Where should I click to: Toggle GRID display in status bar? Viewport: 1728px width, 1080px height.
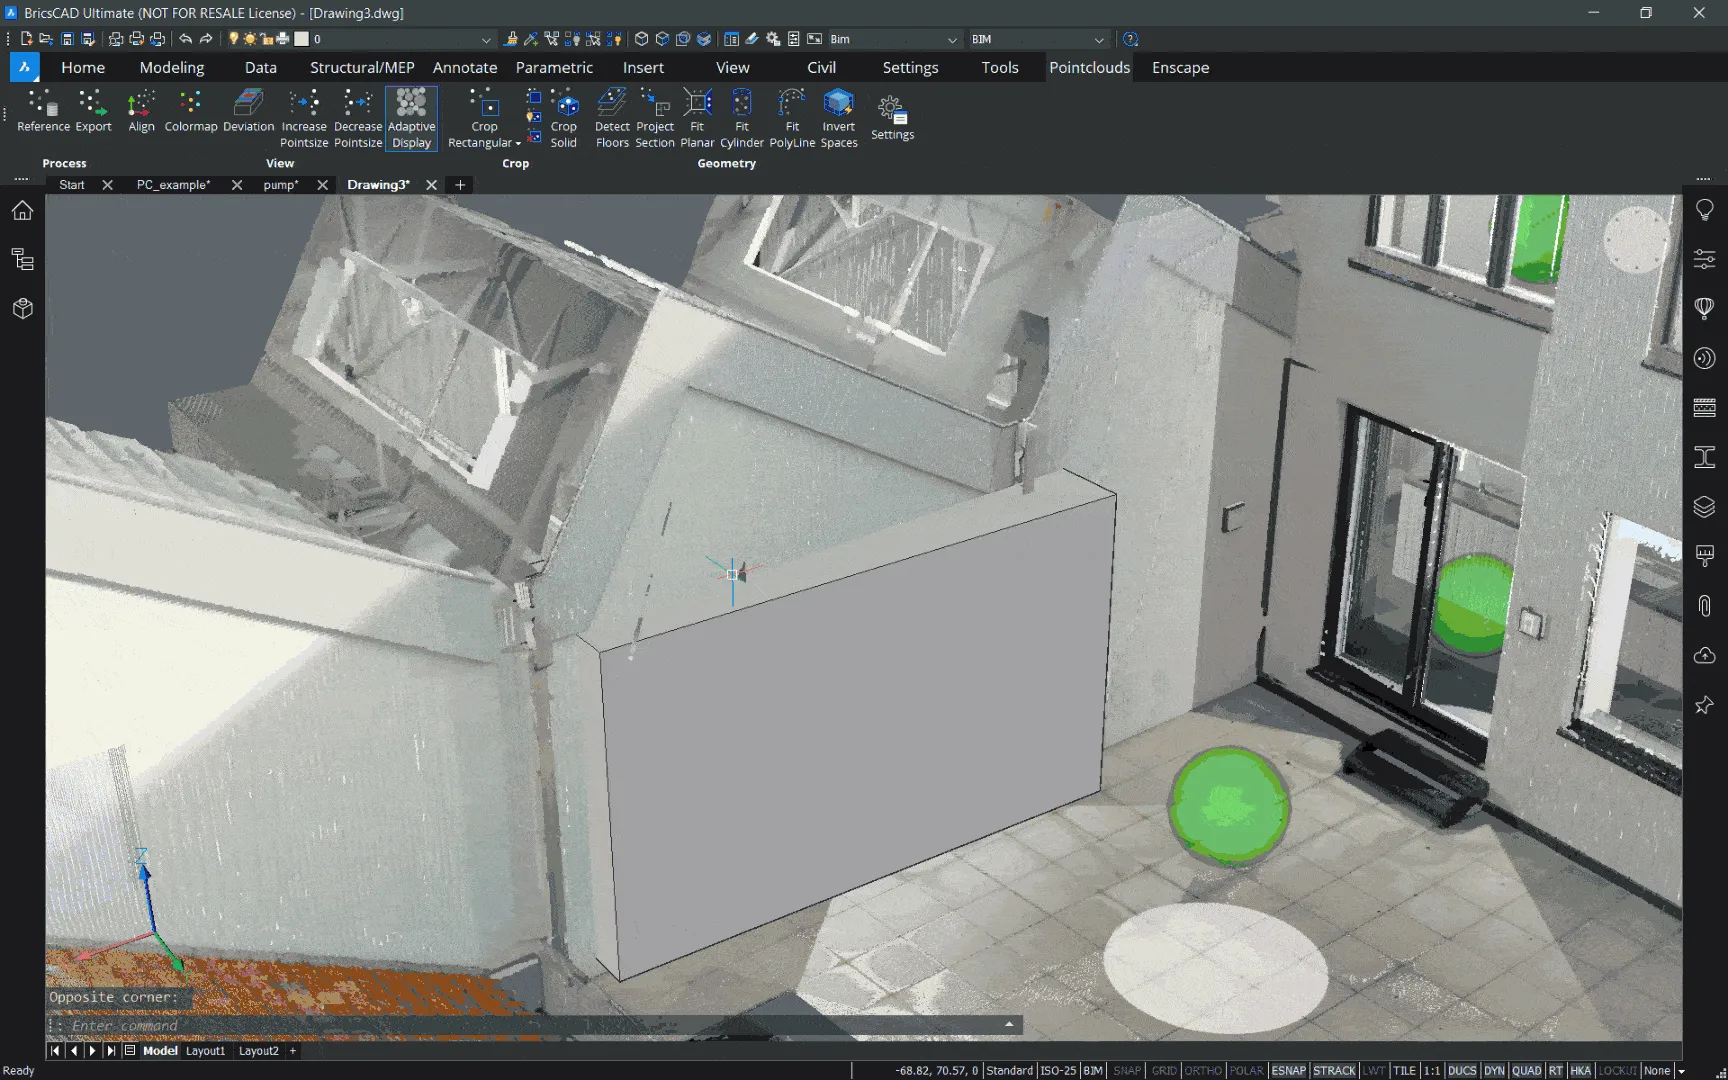pyautogui.click(x=1164, y=1070)
